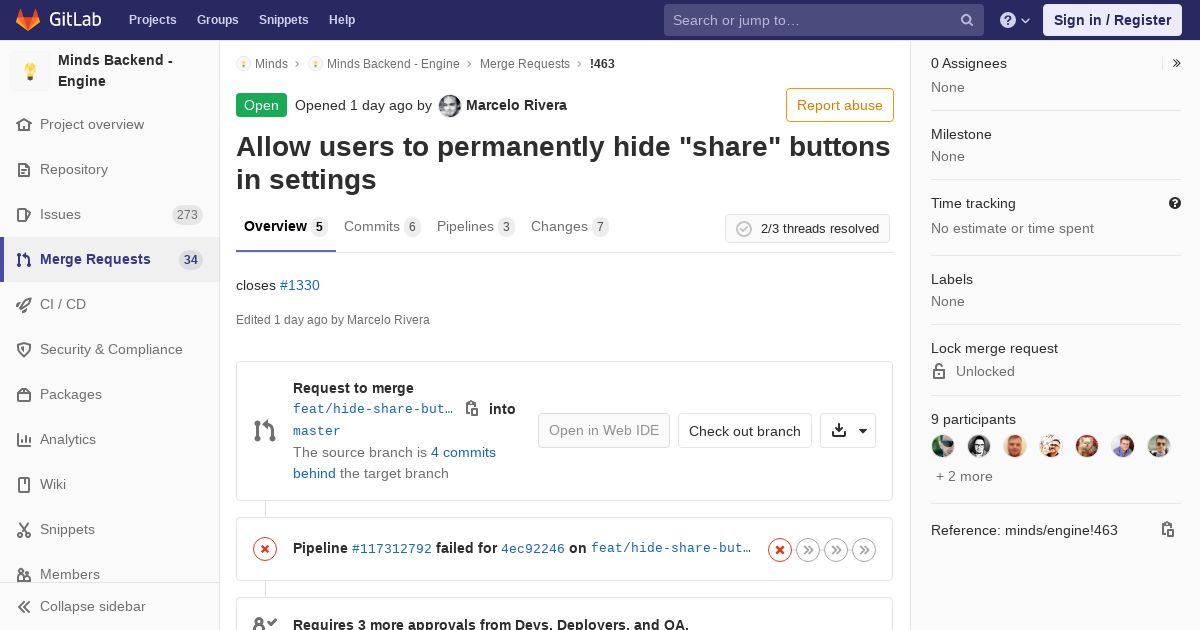Collapse the left sidebar

point(92,606)
